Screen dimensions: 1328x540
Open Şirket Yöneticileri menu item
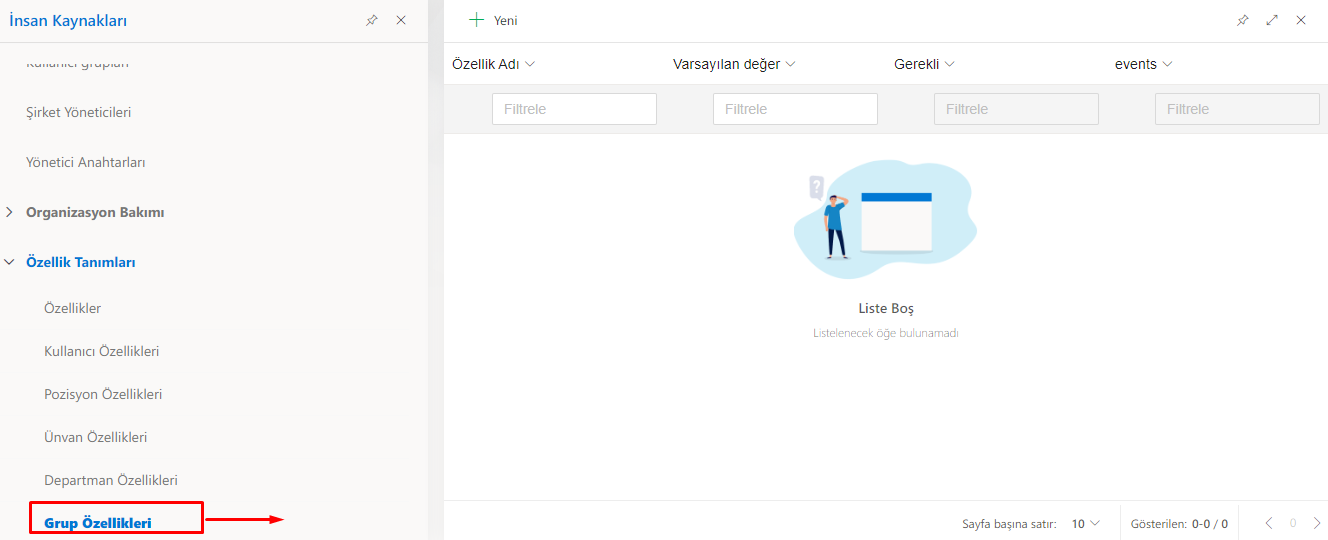click(78, 112)
